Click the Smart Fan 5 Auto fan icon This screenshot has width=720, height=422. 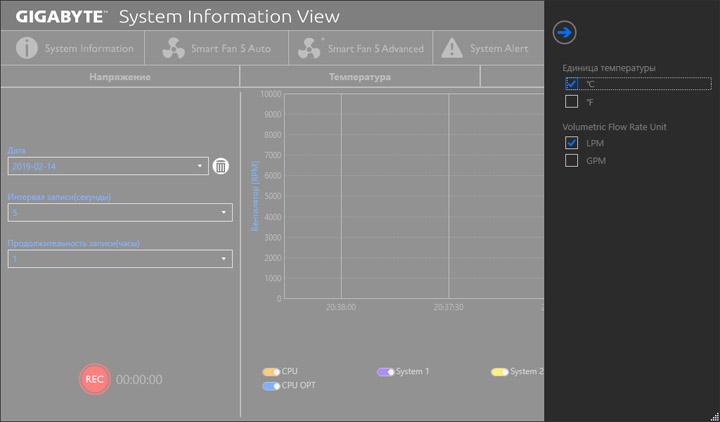point(172,48)
